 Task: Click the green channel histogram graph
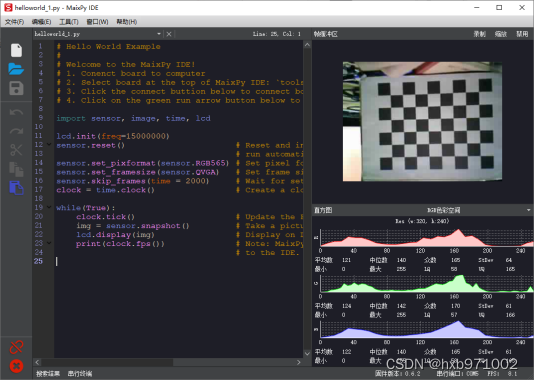point(427,283)
